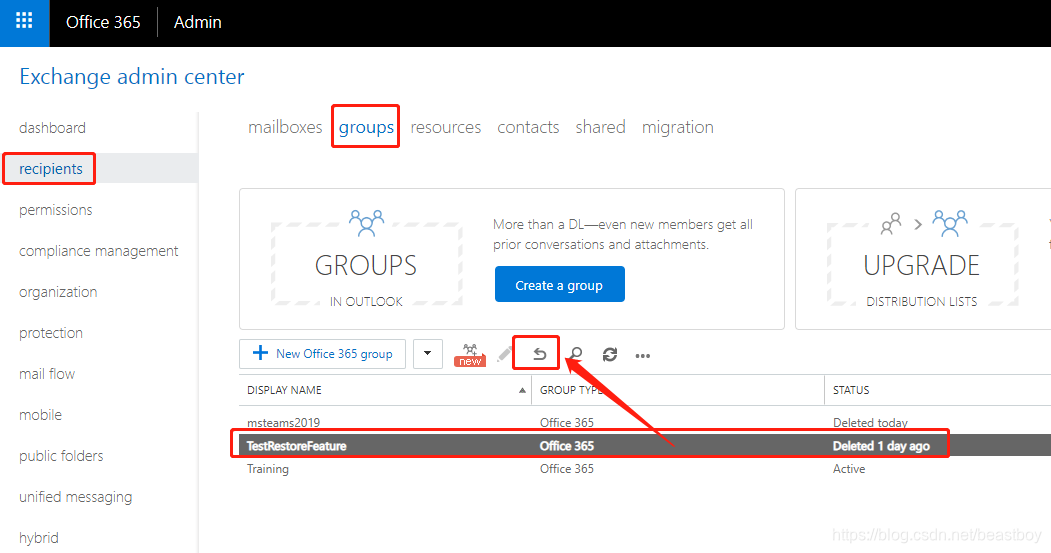Open public folders in left navigation
This screenshot has height=553, width=1051.
click(61, 456)
